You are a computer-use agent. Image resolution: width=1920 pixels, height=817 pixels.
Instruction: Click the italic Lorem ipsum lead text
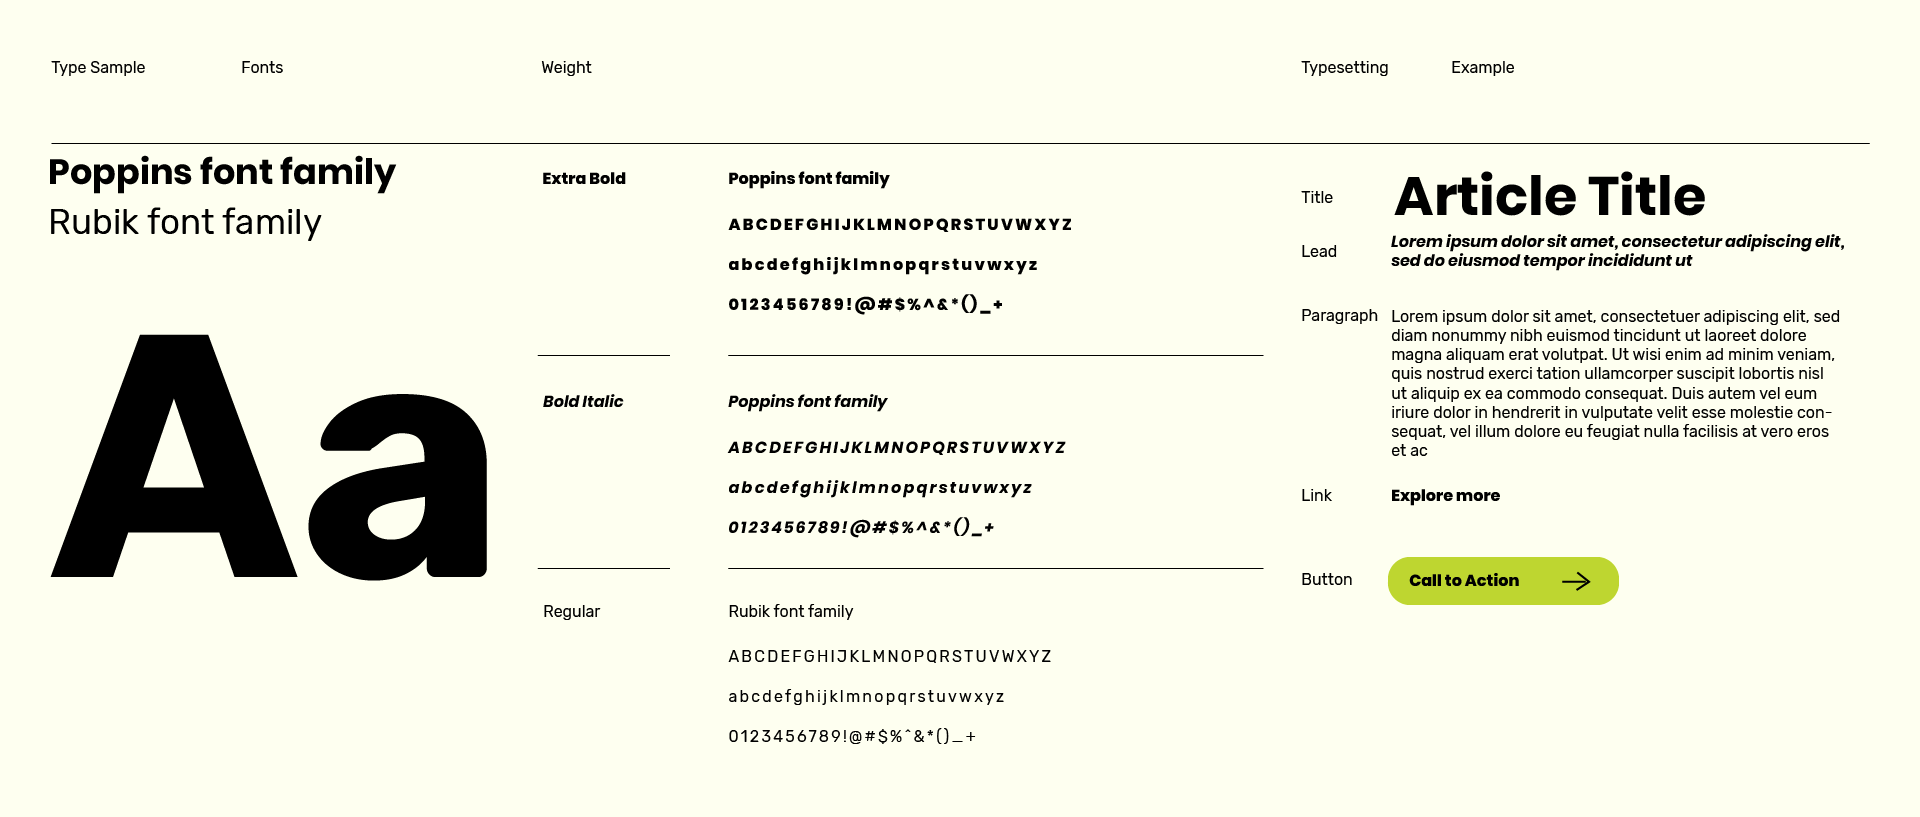pos(1617,251)
